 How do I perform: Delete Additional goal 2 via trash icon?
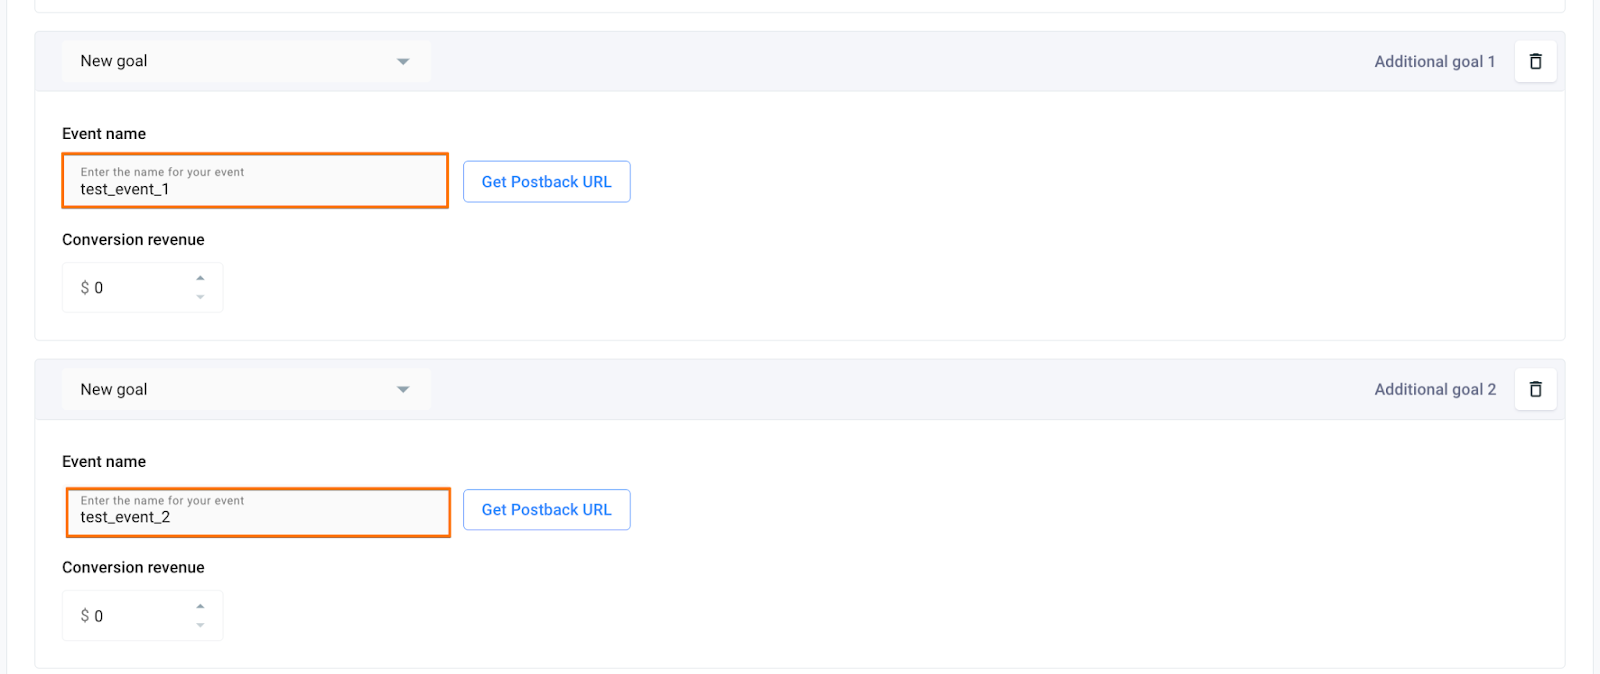[1534, 389]
